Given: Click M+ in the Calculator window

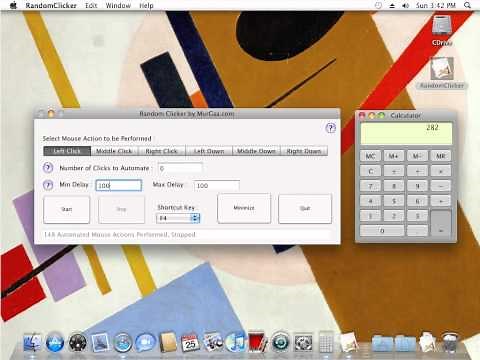Looking at the screenshot, I should click(x=394, y=156).
